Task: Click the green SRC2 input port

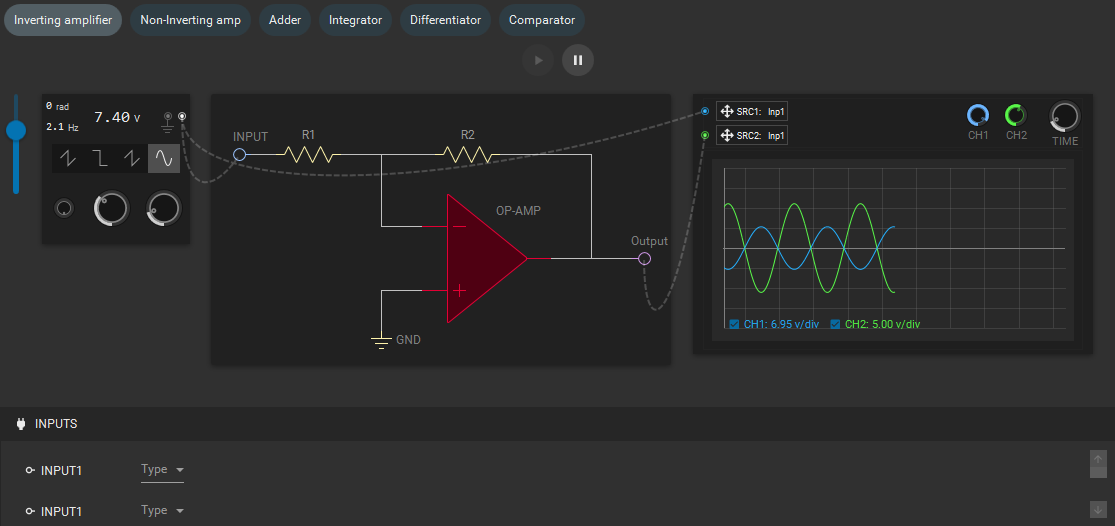Action: (x=705, y=135)
